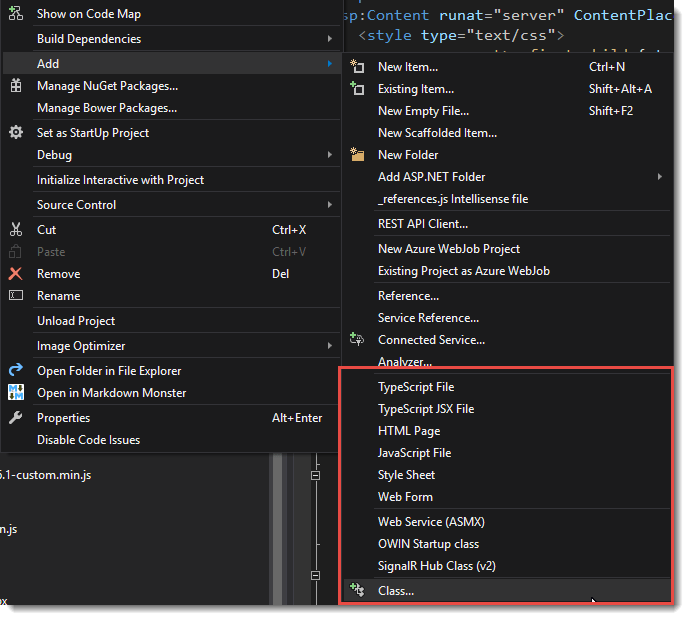Click the gear icon beside Set as StartUp Project
The width and height of the screenshot is (689, 620).
[16, 132]
